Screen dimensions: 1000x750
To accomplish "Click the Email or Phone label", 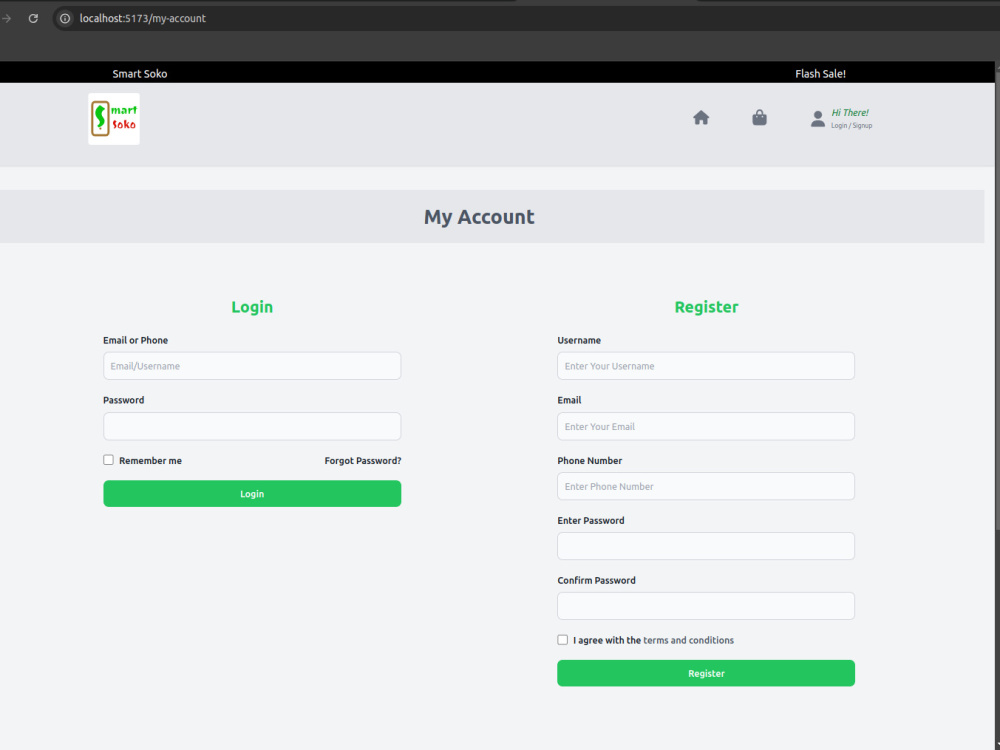I will [135, 341].
